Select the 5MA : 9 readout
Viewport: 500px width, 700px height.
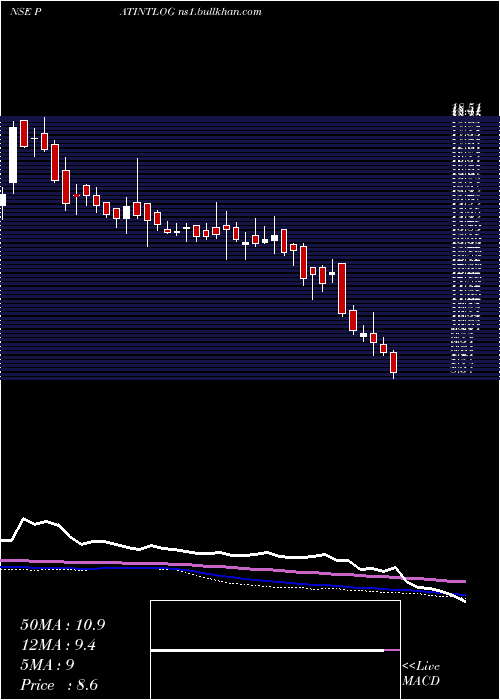(x=47, y=665)
